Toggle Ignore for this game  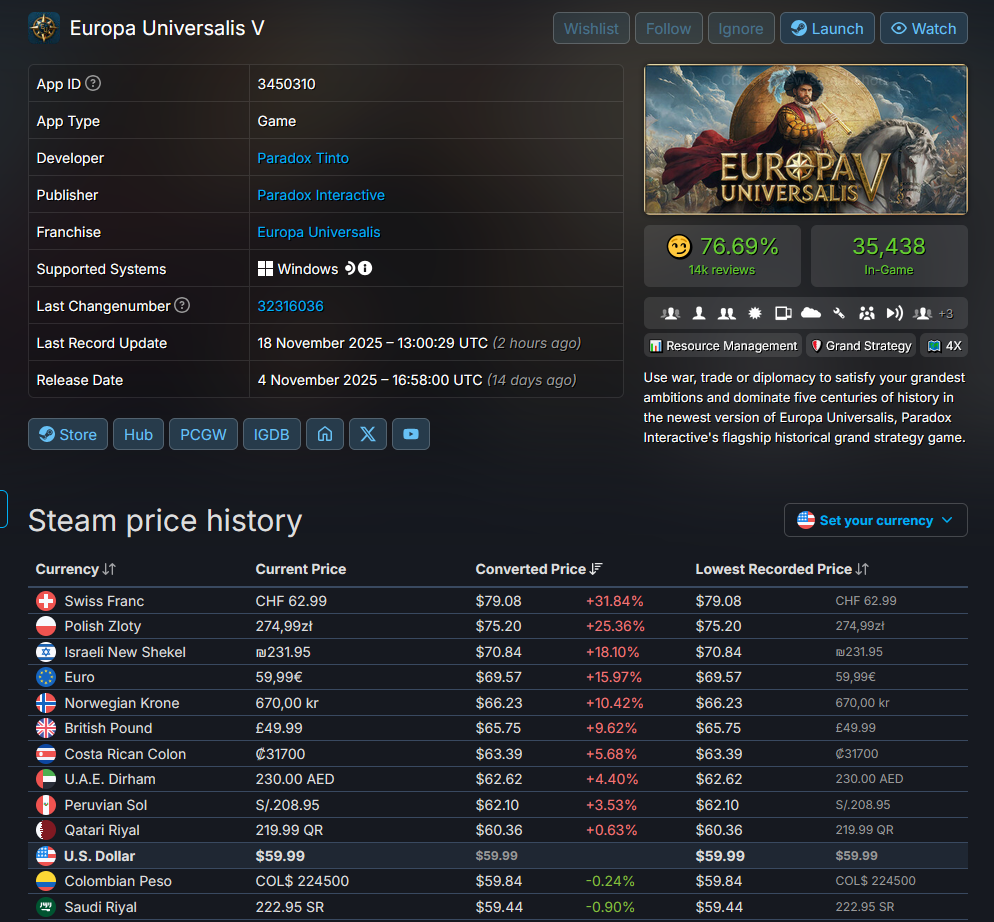click(x=741, y=29)
